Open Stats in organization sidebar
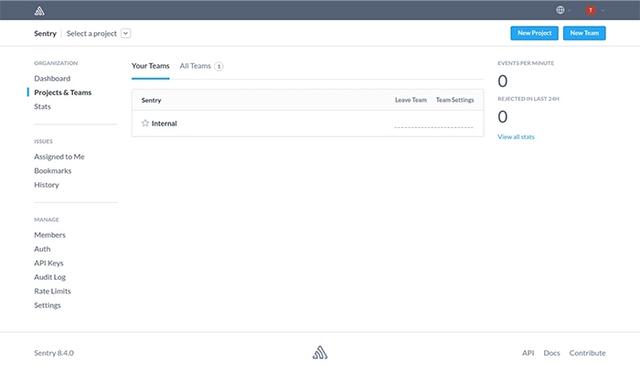The image size is (640, 366). [x=42, y=106]
